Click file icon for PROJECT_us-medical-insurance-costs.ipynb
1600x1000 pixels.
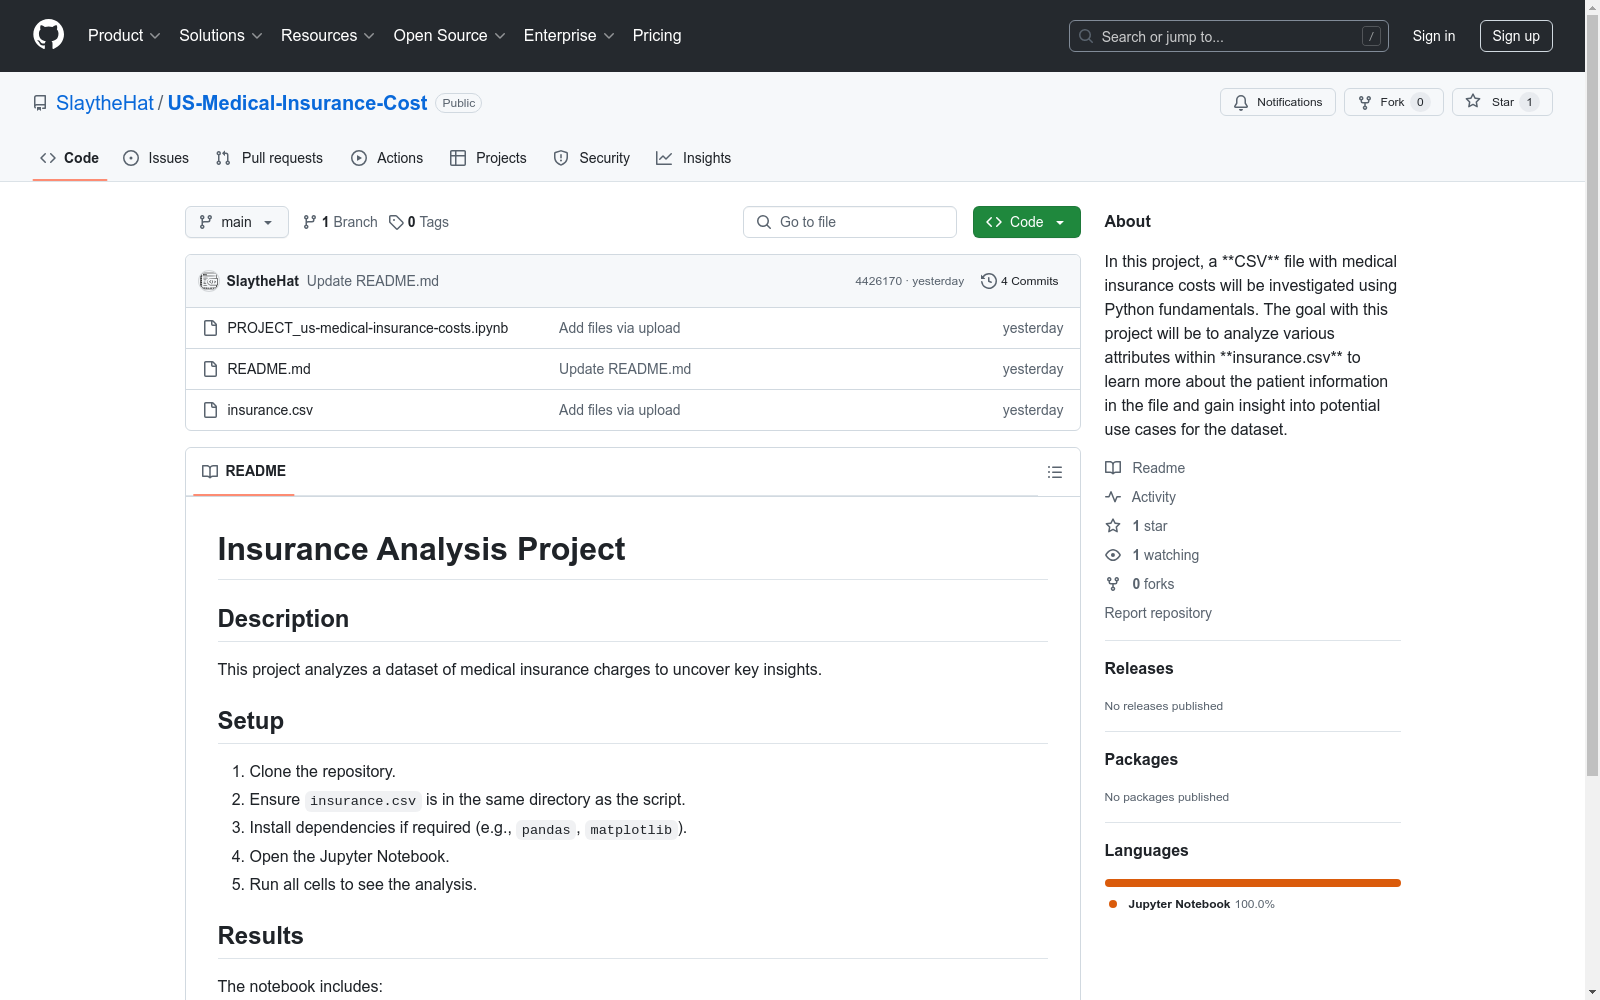210,328
